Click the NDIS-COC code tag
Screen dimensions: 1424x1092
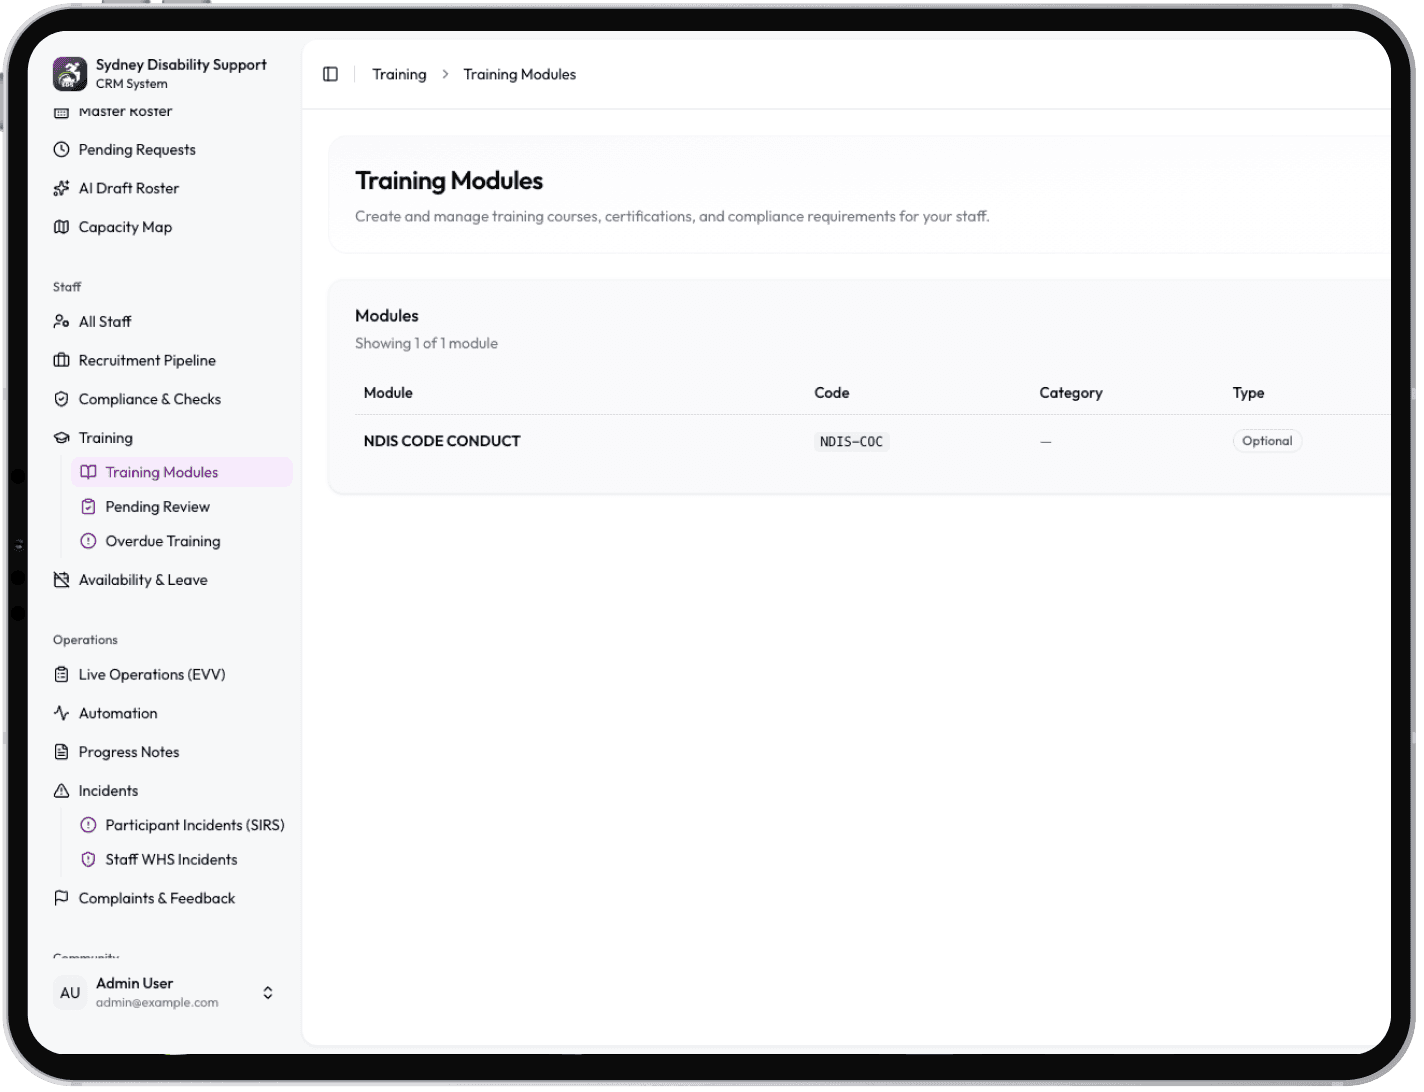pyautogui.click(x=851, y=442)
